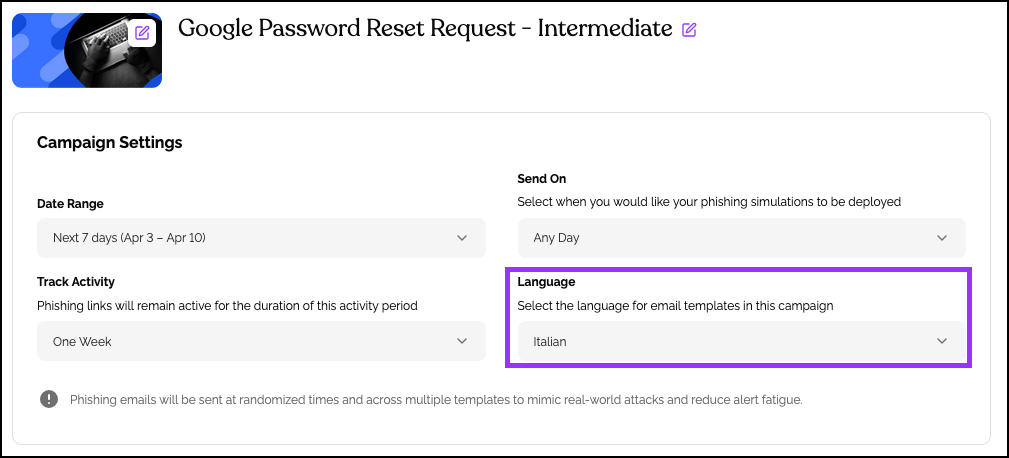Click the Date Range chevron arrow
1009x458 pixels.
point(461,238)
